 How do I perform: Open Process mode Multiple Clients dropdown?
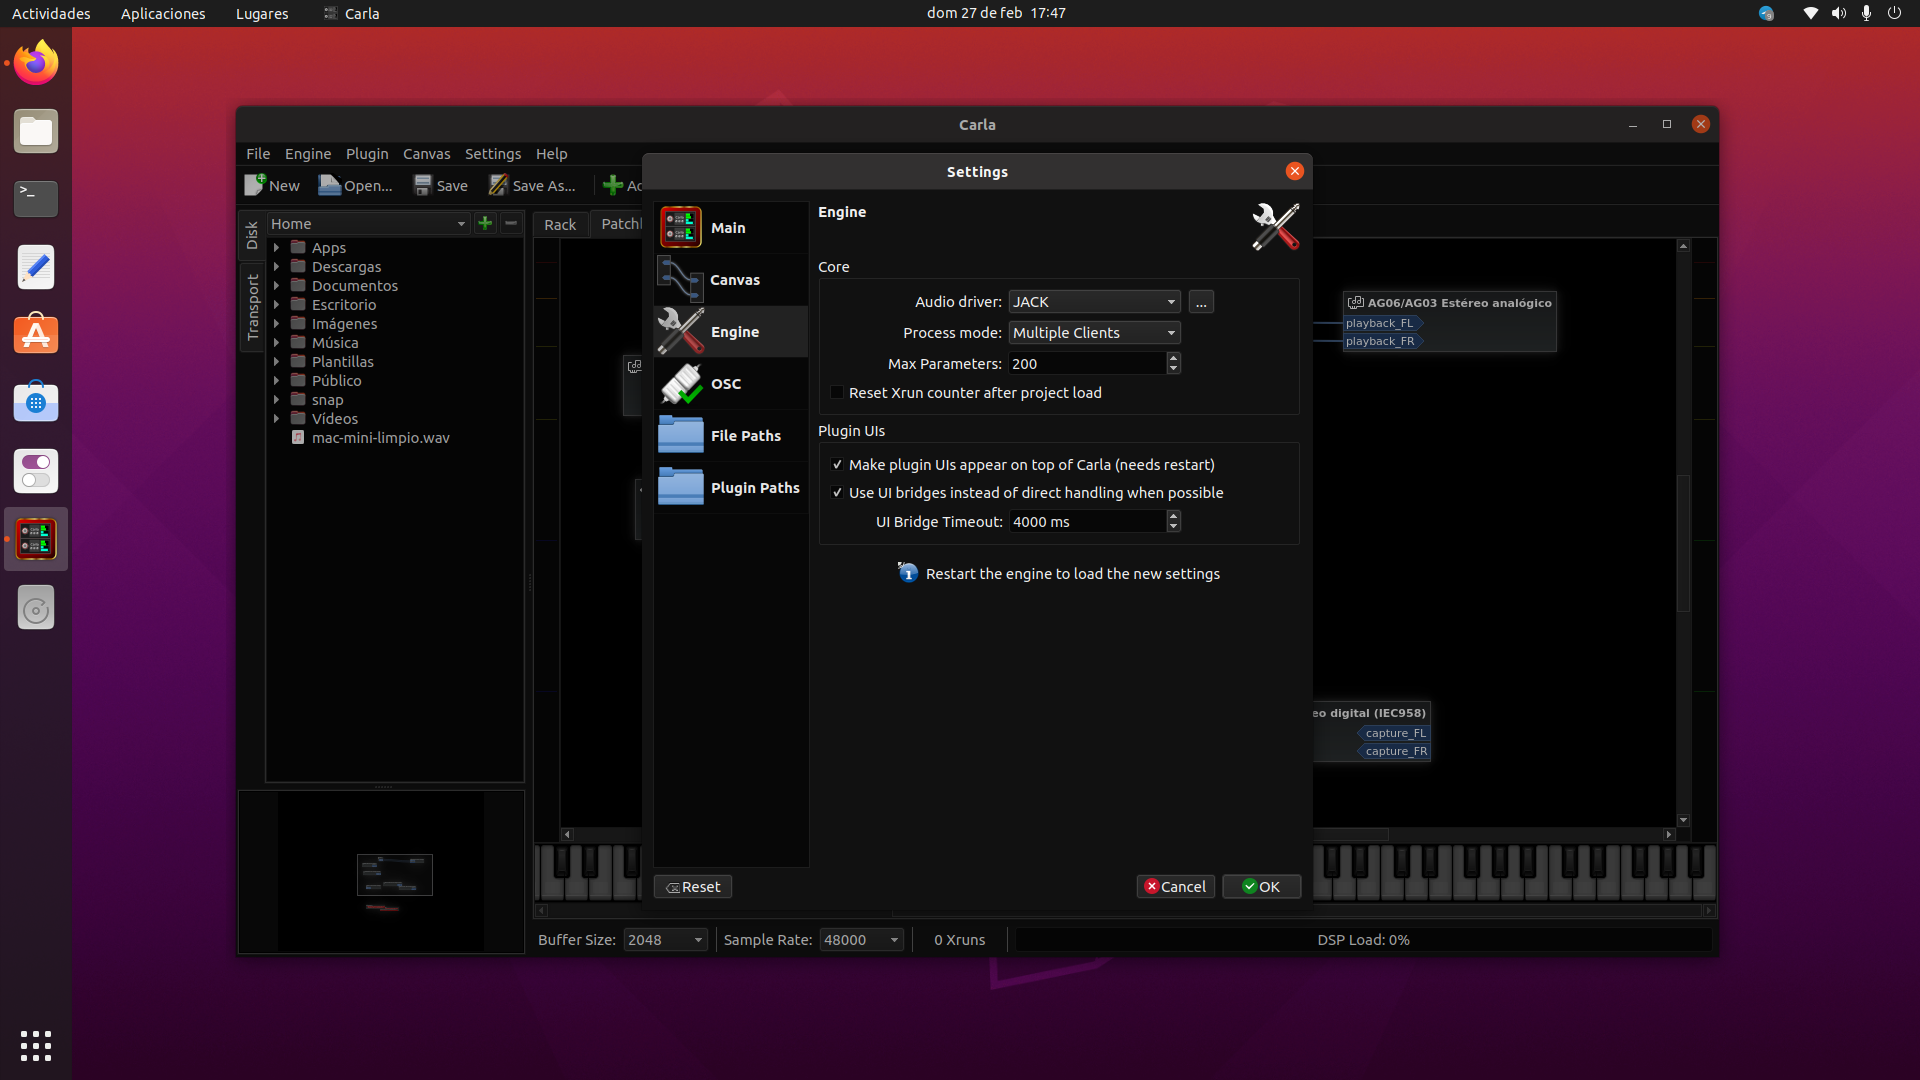1094,333
